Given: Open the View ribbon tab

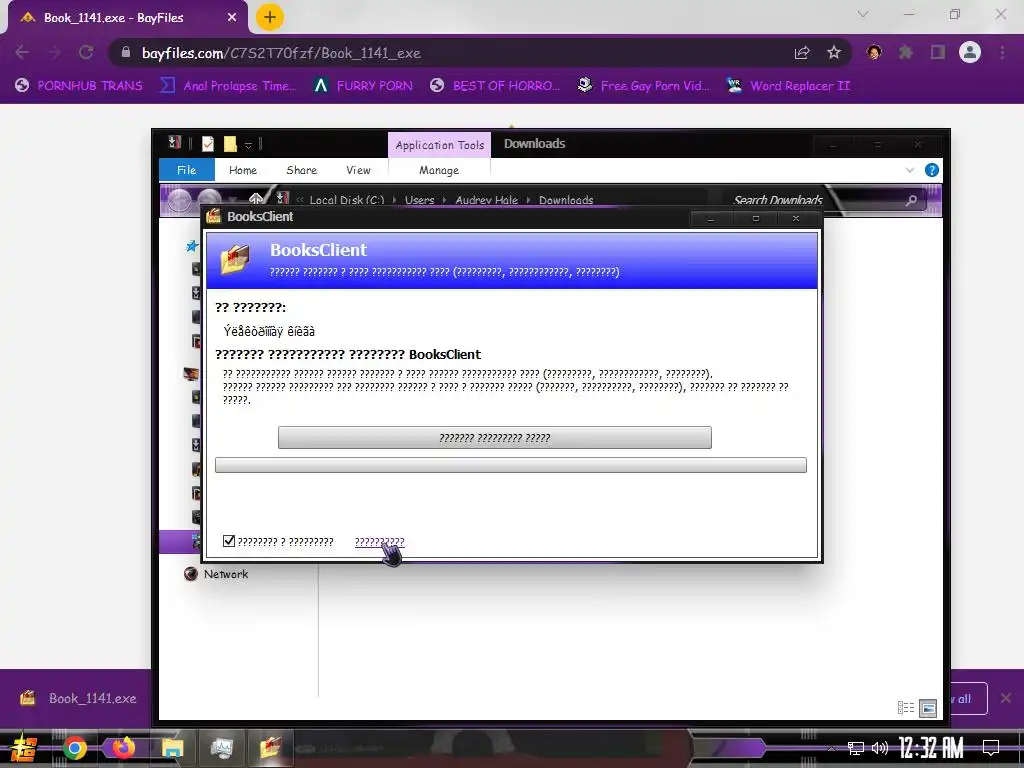Looking at the screenshot, I should [x=358, y=170].
